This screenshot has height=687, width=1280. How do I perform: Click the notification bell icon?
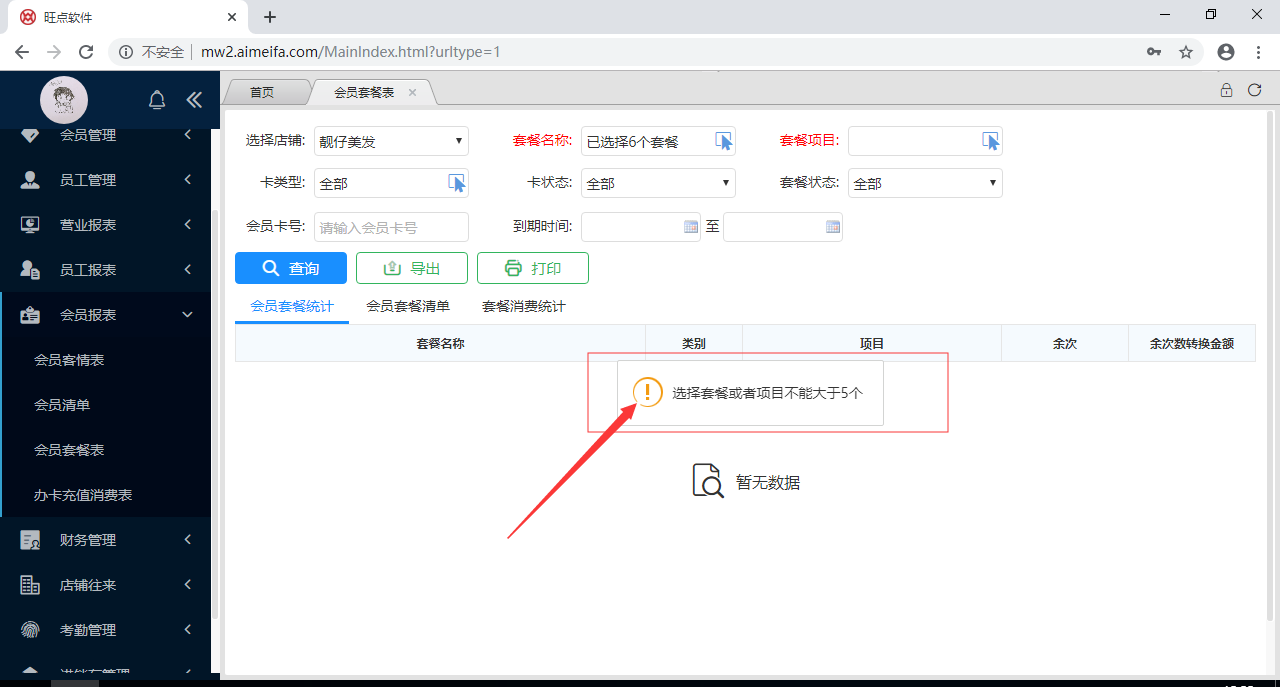click(157, 100)
